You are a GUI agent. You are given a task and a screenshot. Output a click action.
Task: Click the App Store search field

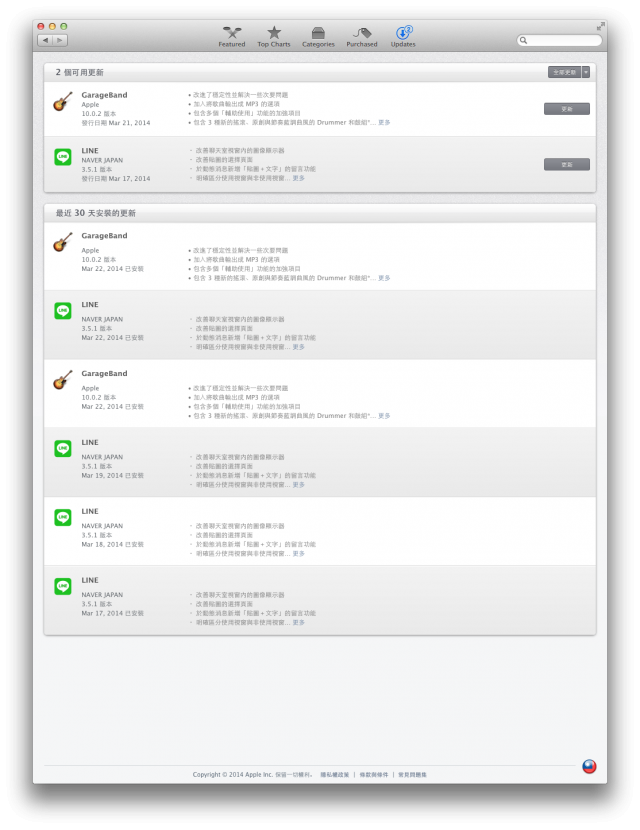click(560, 40)
